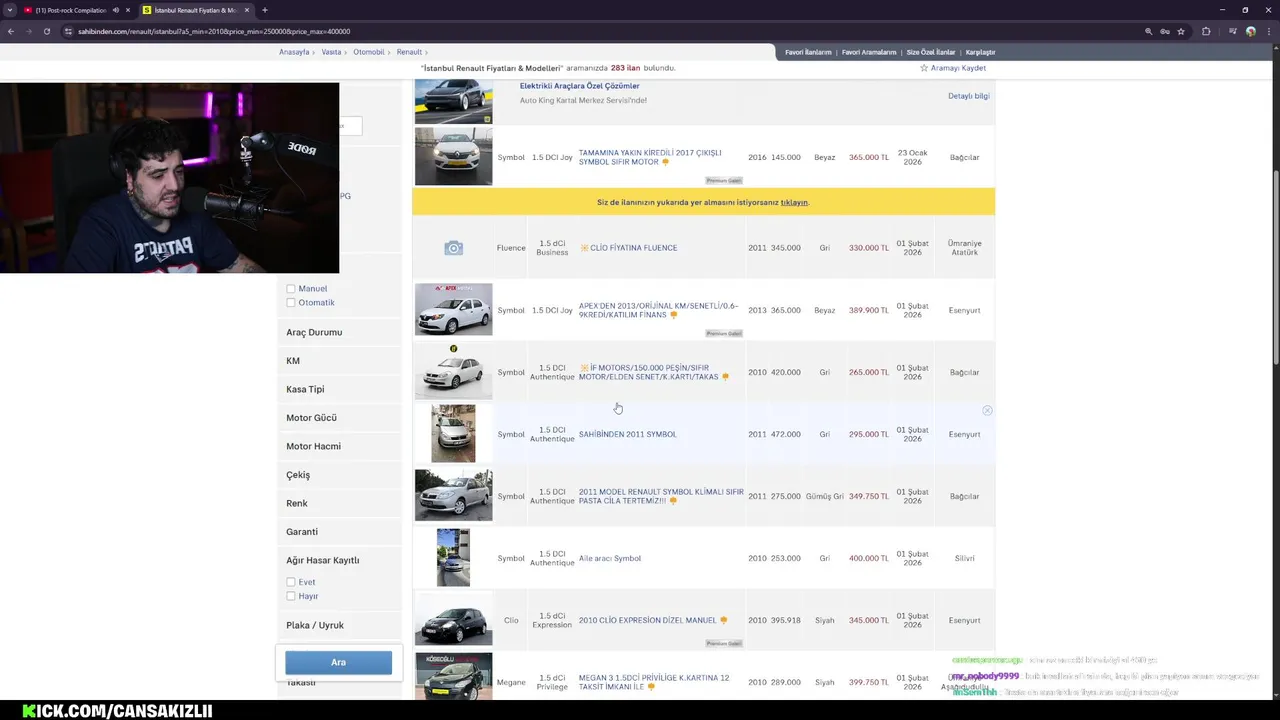Check Evet under Ağır Hasar Kayıtlı
The image size is (1280, 720).
pos(291,582)
